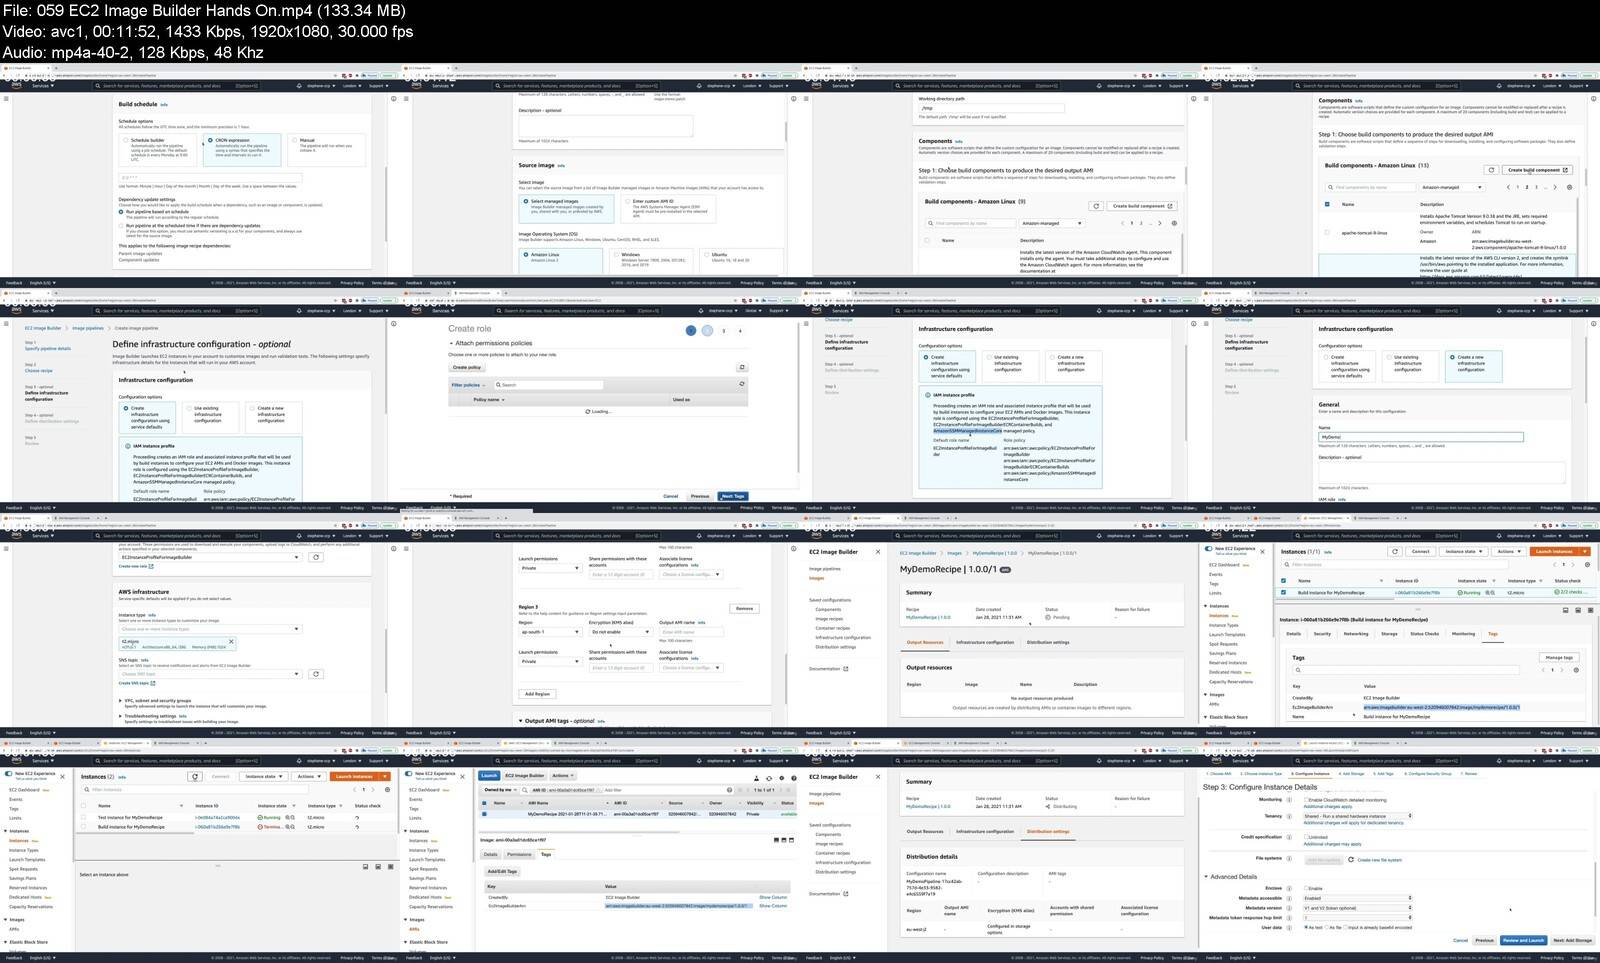Click Spot Requests in Instances (2) sidebar
Image resolution: width=1600 pixels, height=963 pixels.
[23, 869]
